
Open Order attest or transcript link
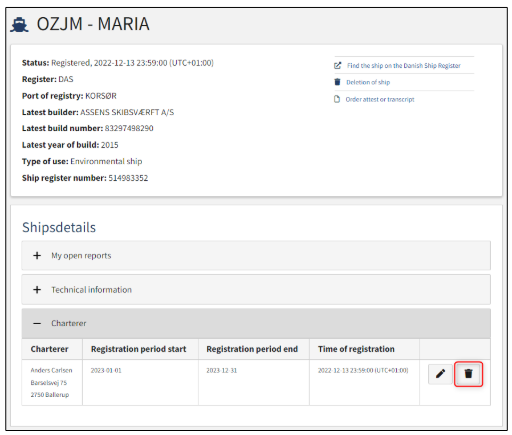click(x=380, y=99)
